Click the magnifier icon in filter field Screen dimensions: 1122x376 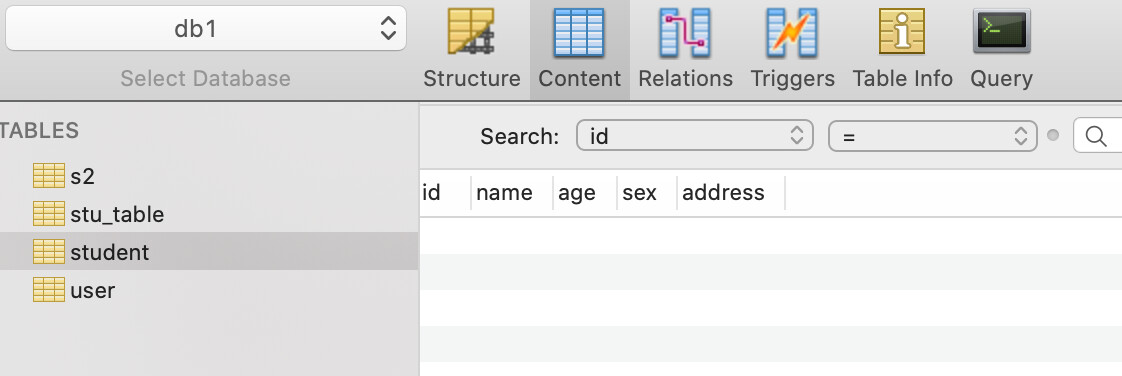pyautogui.click(x=1096, y=135)
